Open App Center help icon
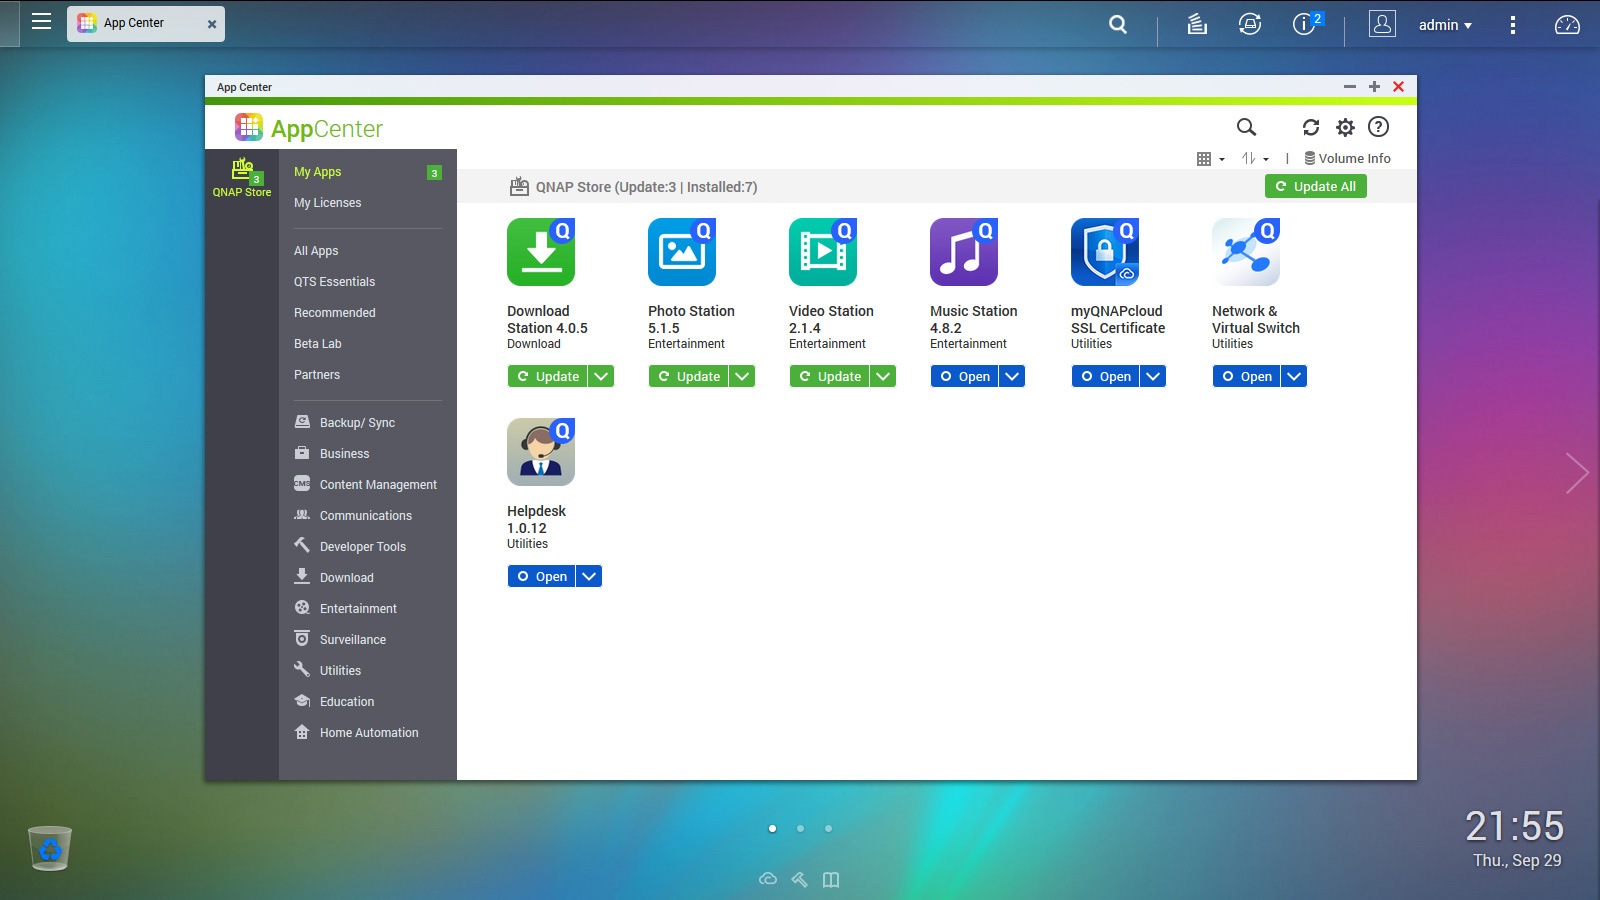The width and height of the screenshot is (1600, 900). [x=1379, y=127]
